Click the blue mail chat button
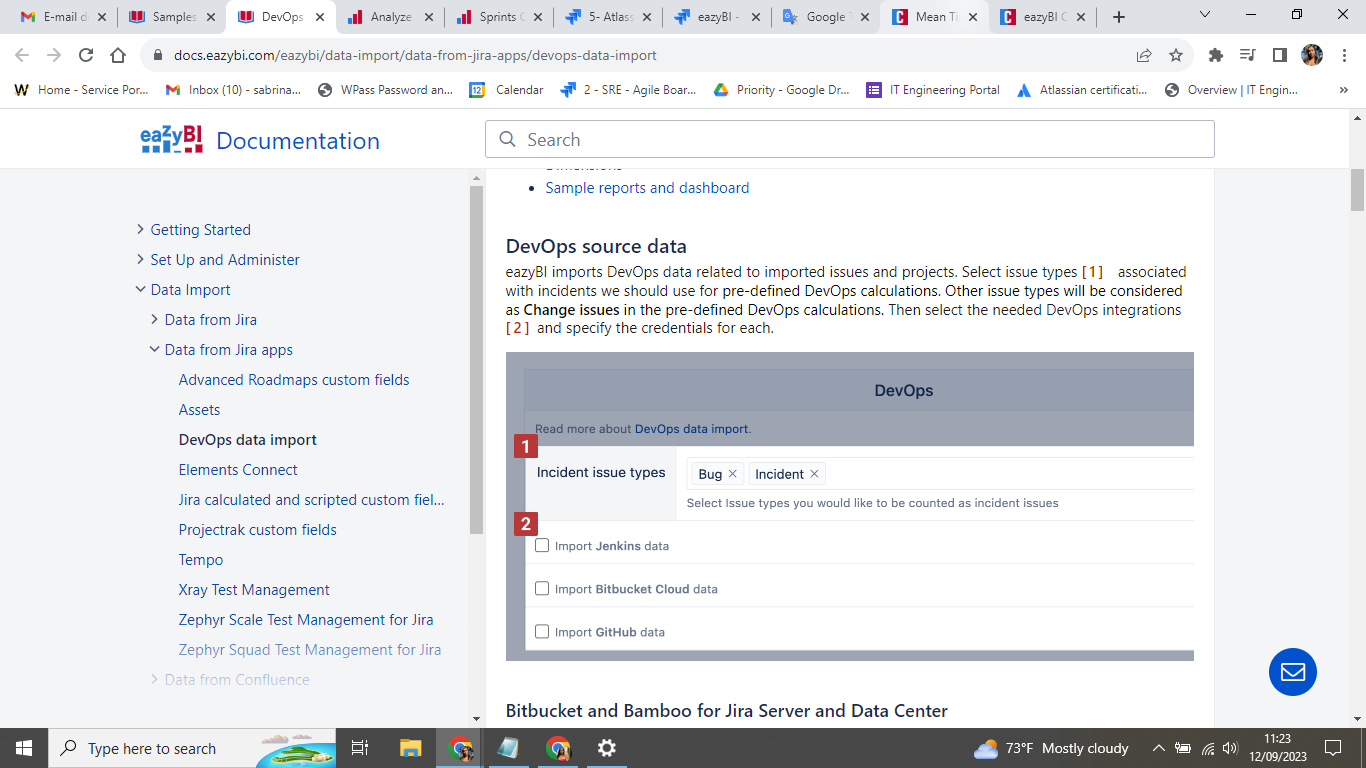The height and width of the screenshot is (768, 1366). point(1293,672)
